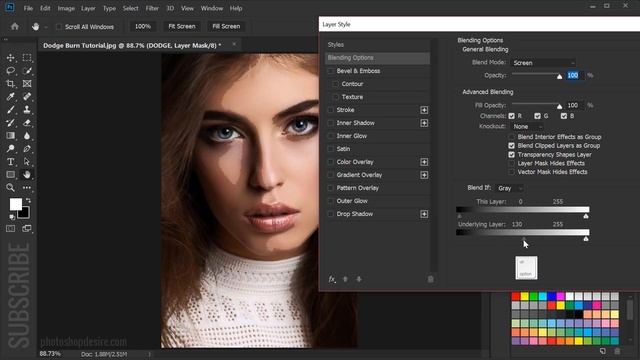Select the Dodge tool
The width and height of the screenshot is (640, 360).
coord(11,149)
